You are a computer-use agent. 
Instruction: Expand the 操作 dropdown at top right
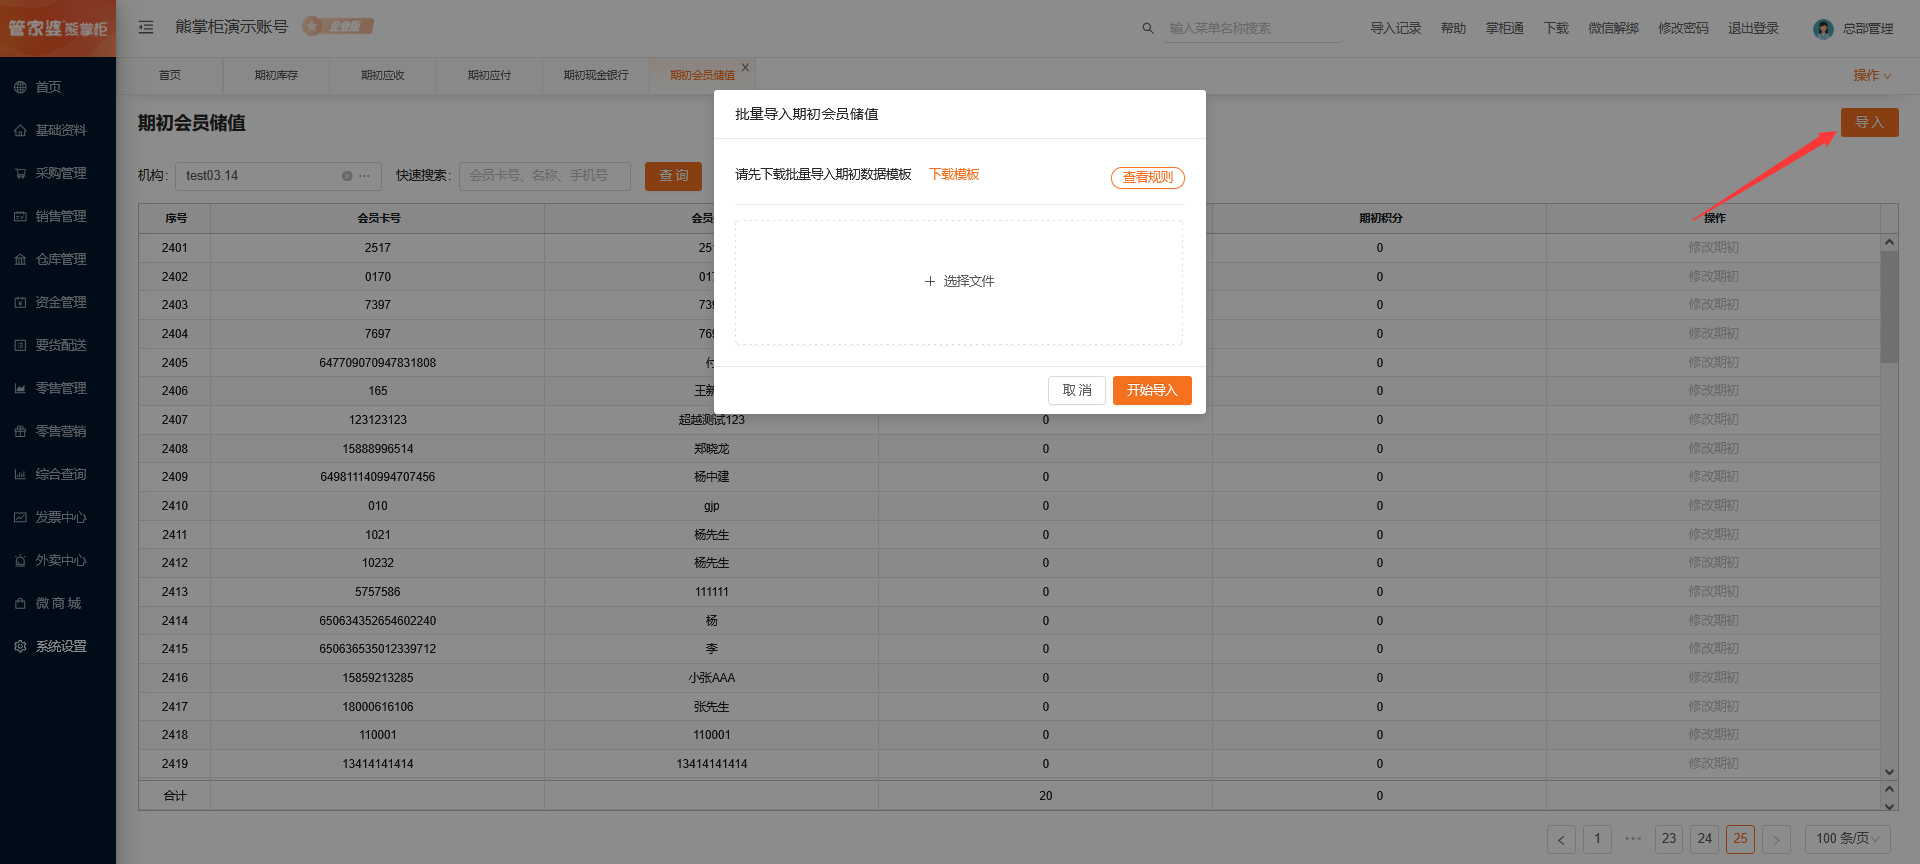1872,75
